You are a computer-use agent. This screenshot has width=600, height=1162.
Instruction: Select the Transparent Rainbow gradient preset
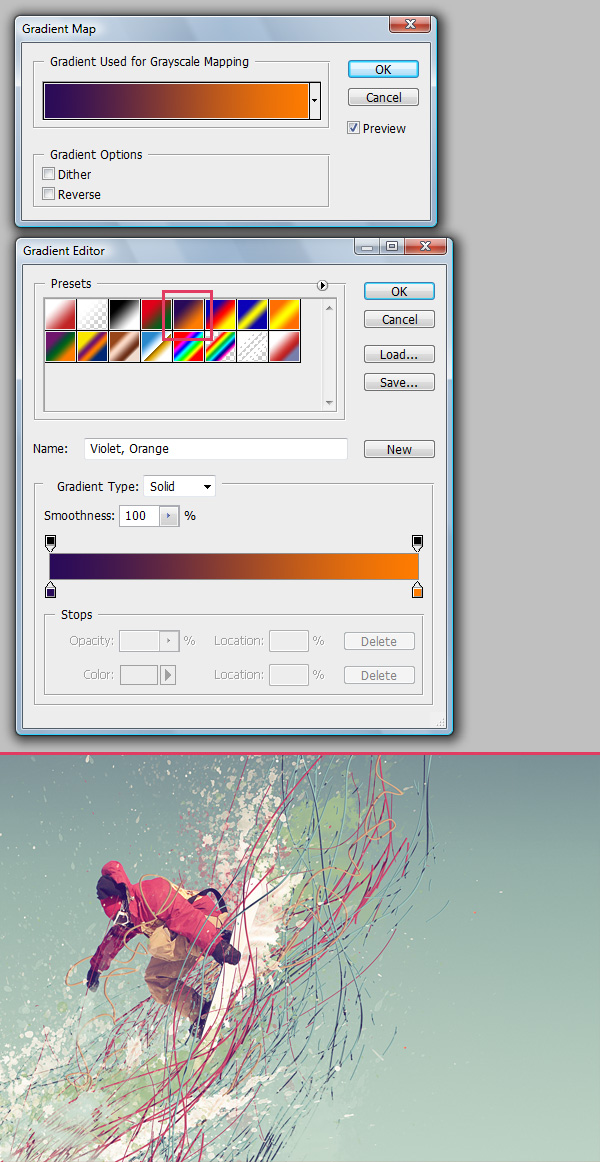pyautogui.click(x=220, y=346)
